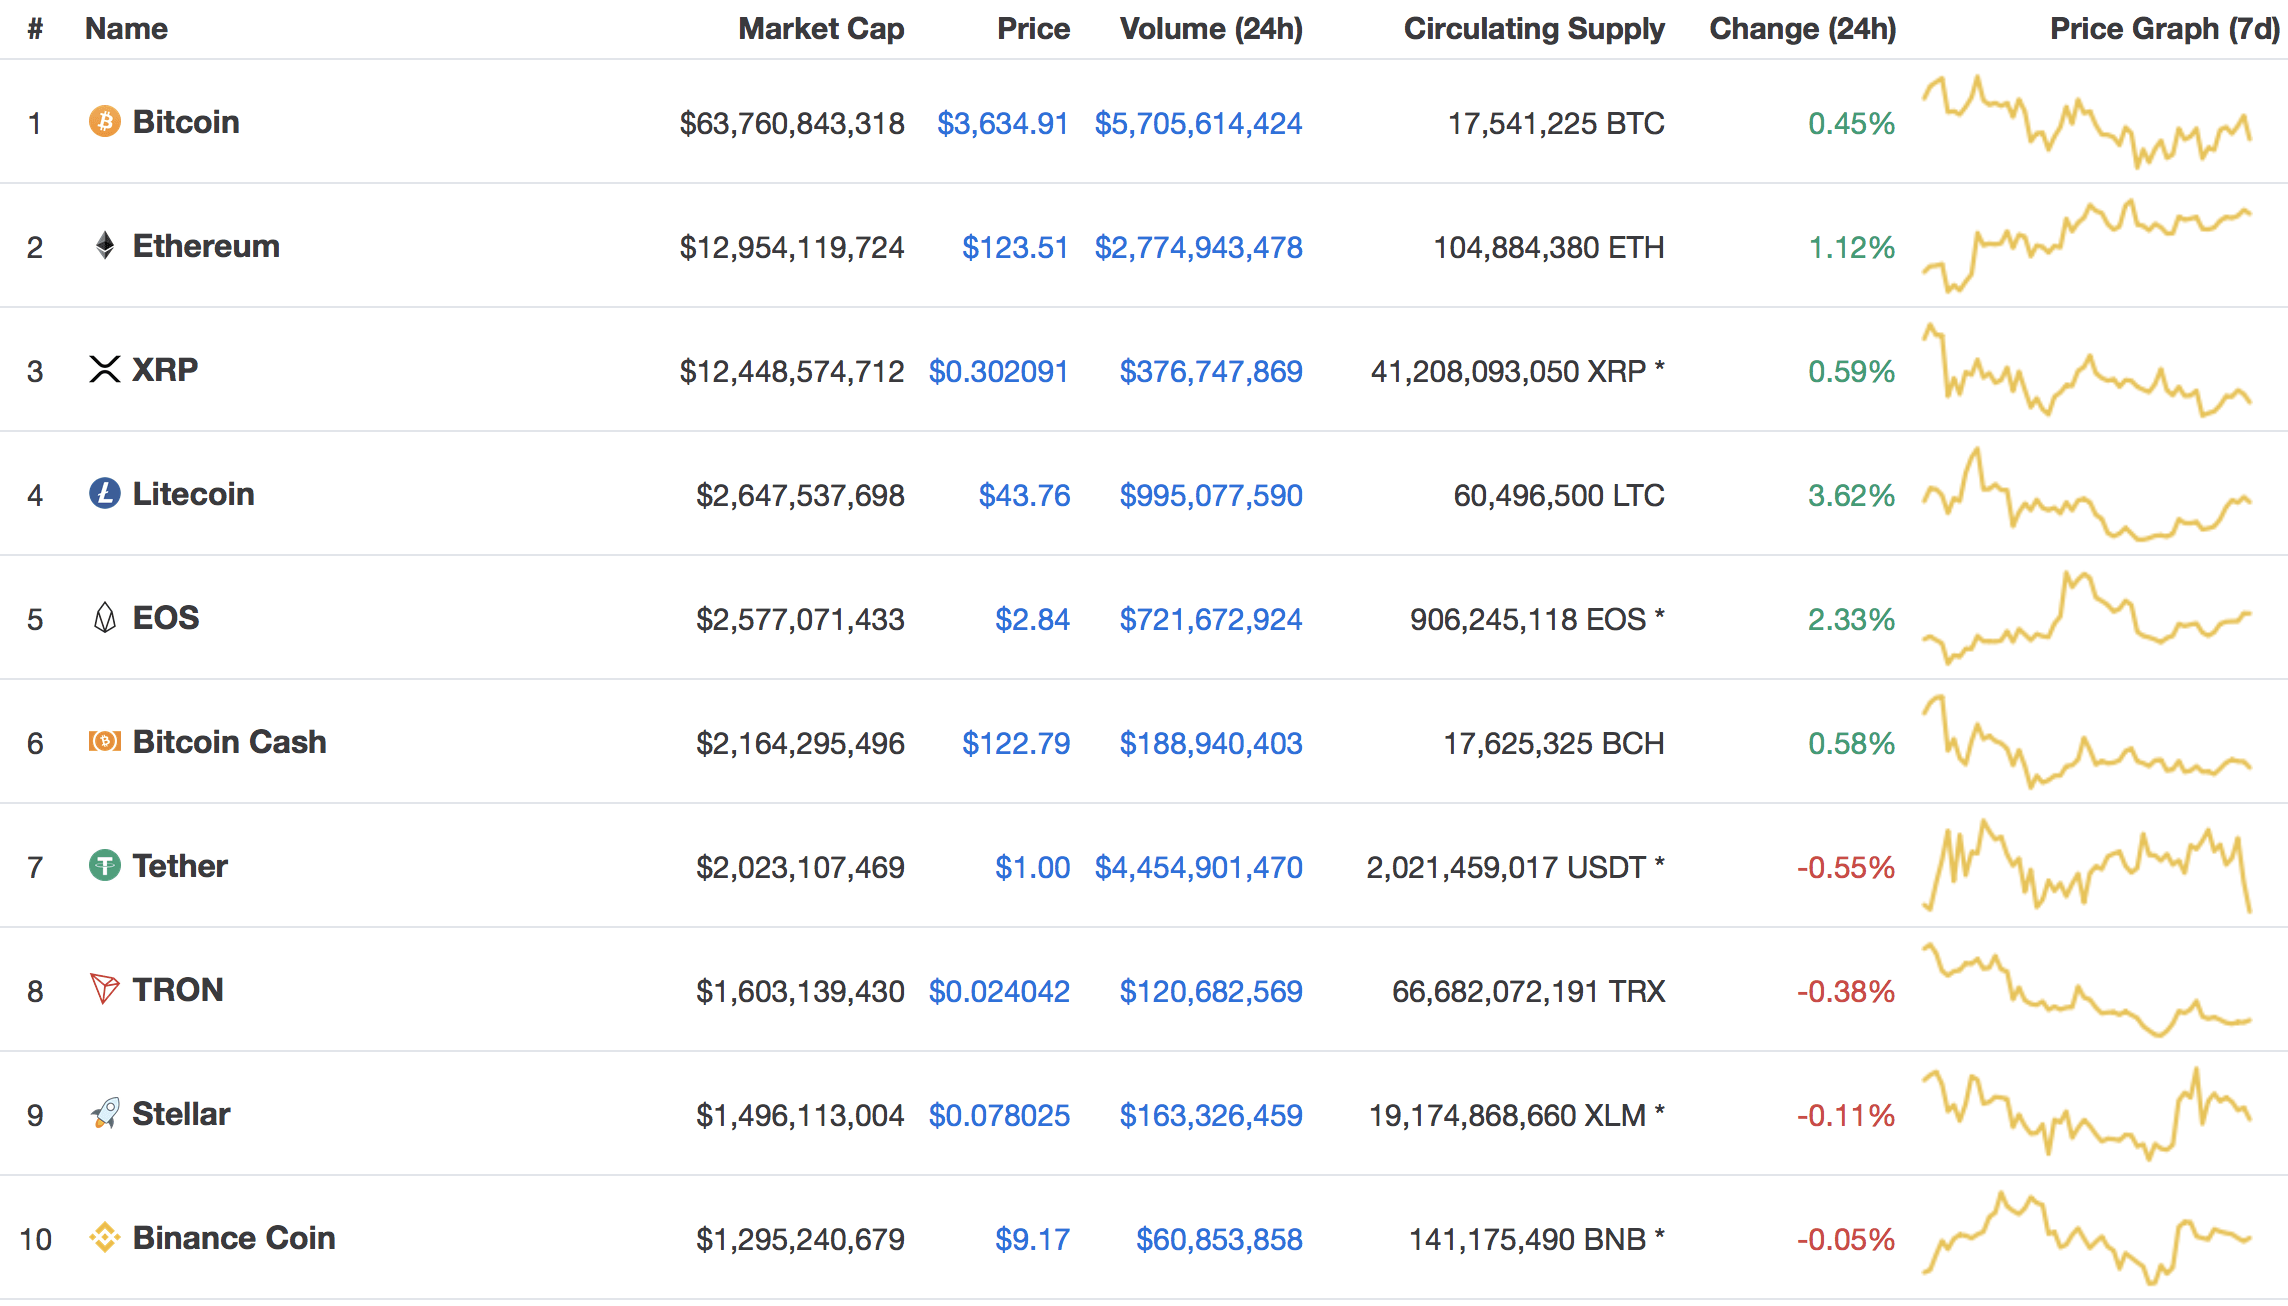Click Bitcoin Cash price $122.79

click(1016, 743)
